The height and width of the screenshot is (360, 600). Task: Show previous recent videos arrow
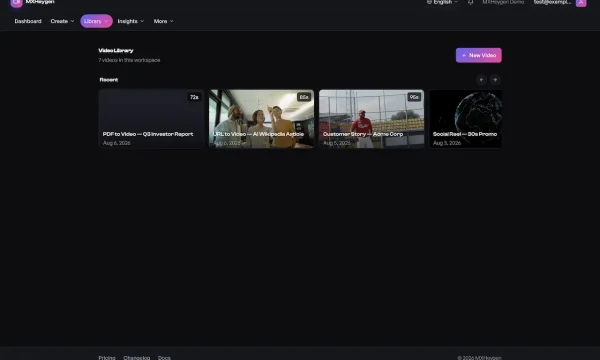click(481, 80)
